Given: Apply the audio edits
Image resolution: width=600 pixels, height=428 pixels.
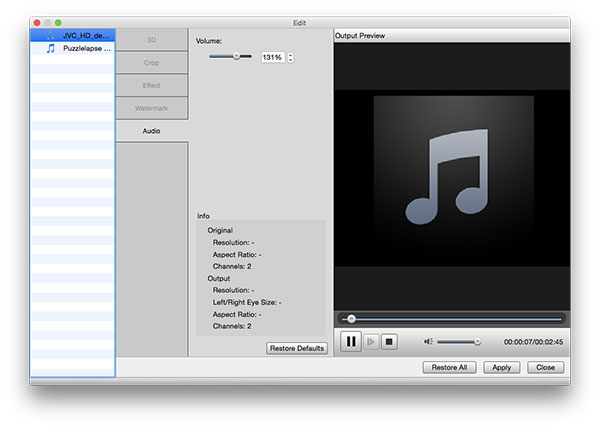Looking at the screenshot, I should [x=502, y=367].
